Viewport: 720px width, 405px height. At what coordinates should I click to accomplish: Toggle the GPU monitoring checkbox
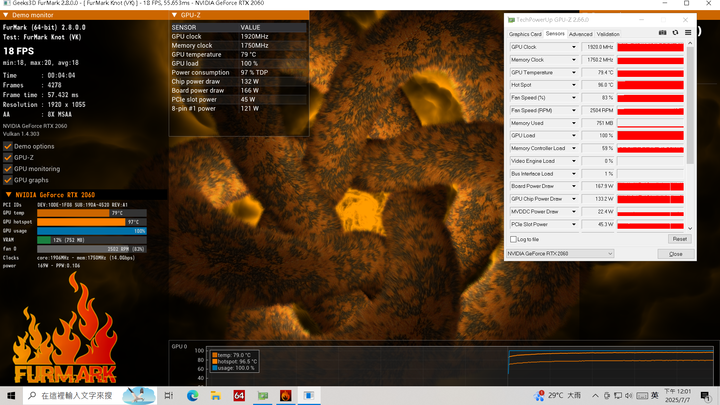[8, 169]
